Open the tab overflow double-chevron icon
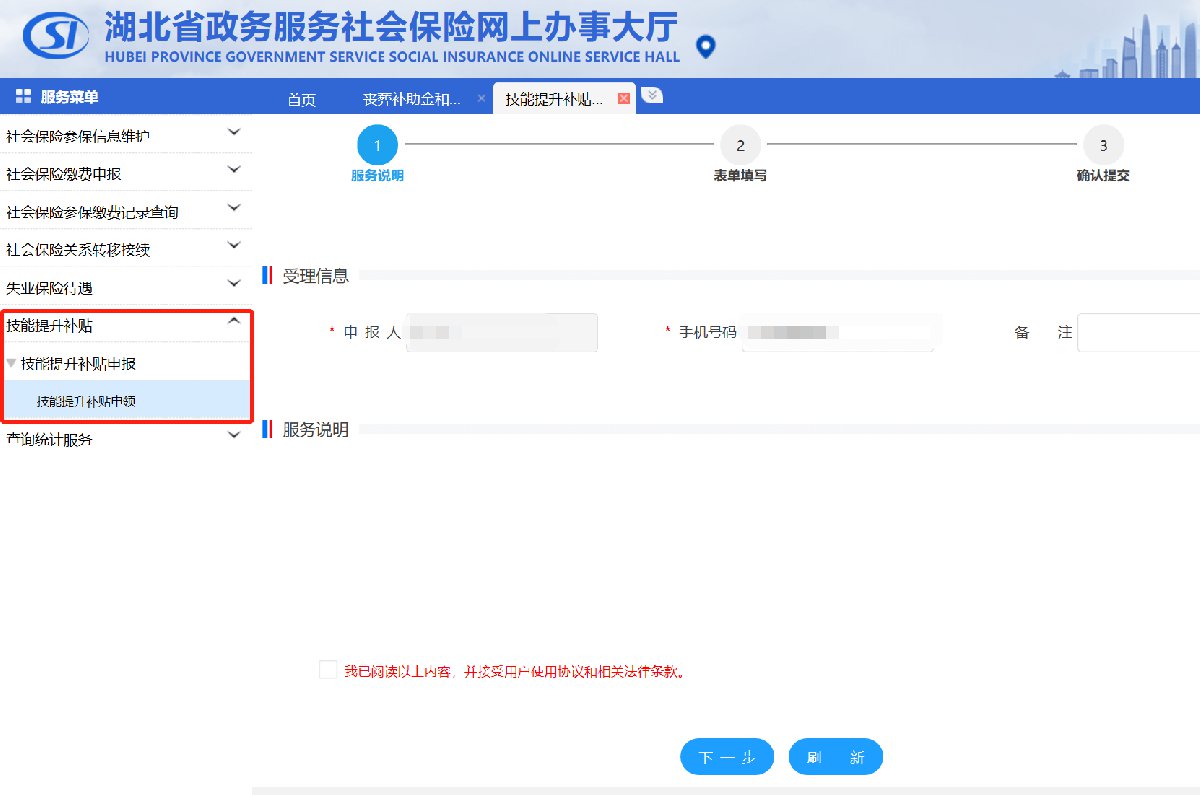The image size is (1200, 795). pos(651,95)
